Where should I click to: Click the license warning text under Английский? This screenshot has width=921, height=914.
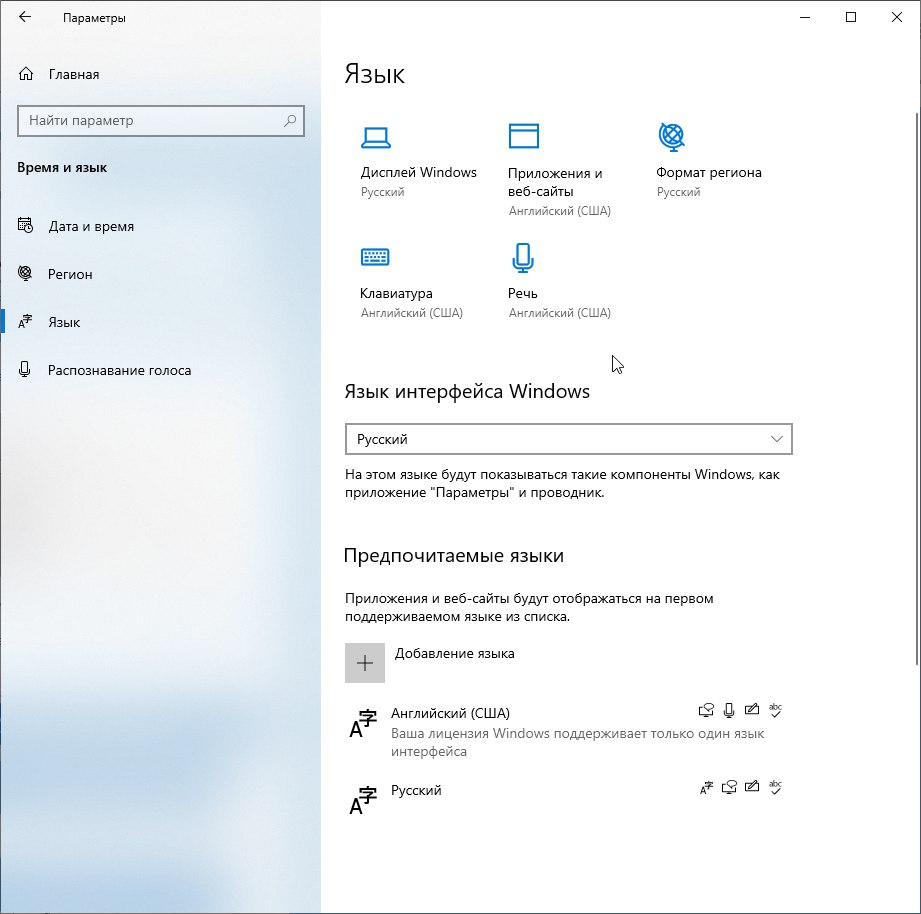(578, 742)
